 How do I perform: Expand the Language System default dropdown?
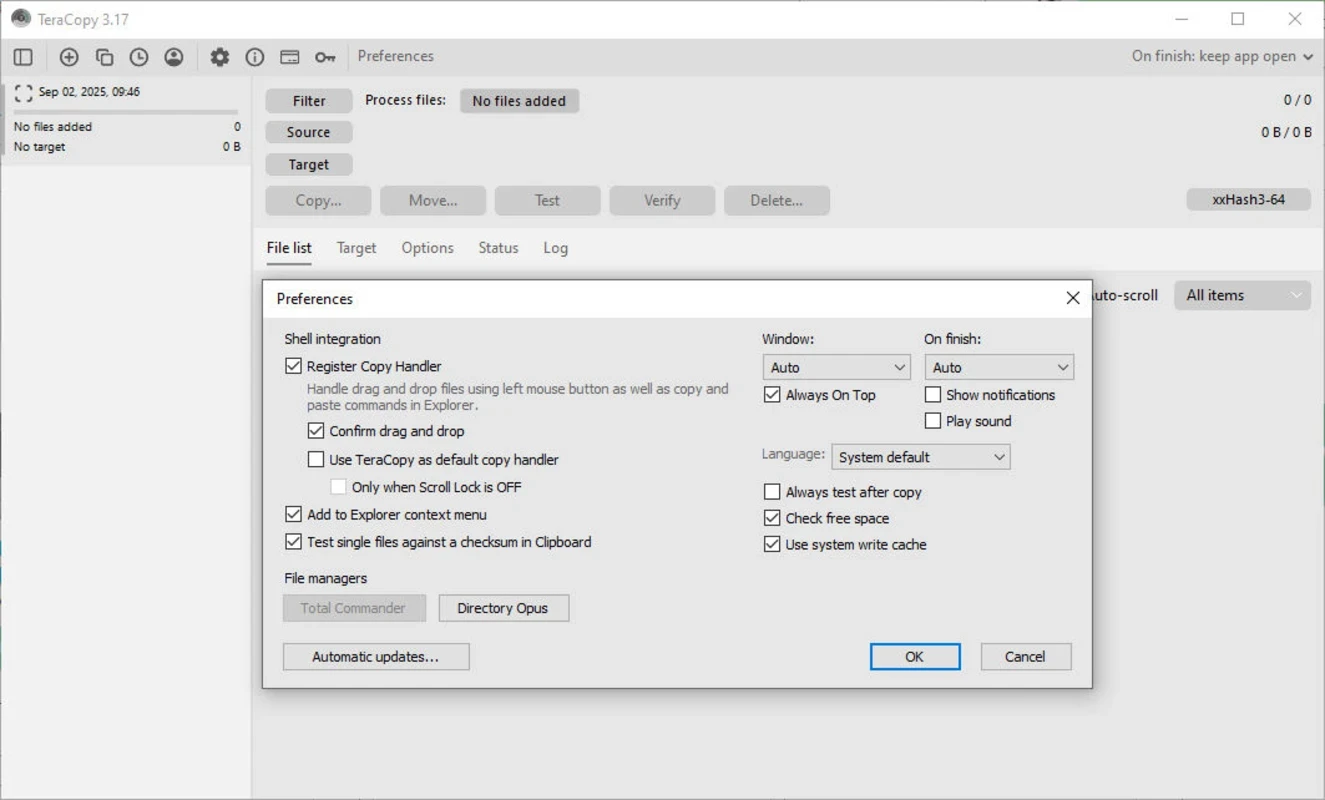(x=920, y=457)
